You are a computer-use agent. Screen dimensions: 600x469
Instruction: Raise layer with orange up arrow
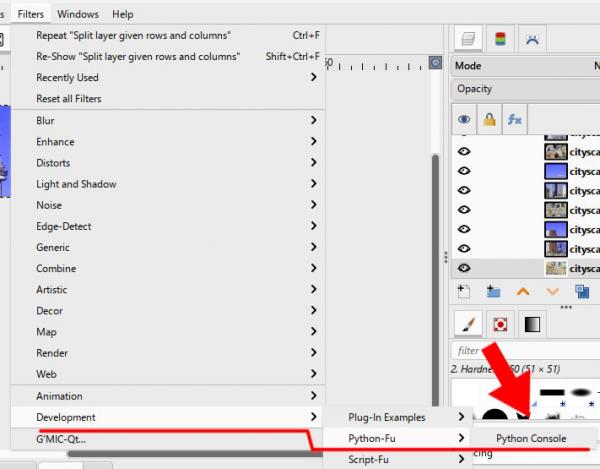pyautogui.click(x=523, y=292)
